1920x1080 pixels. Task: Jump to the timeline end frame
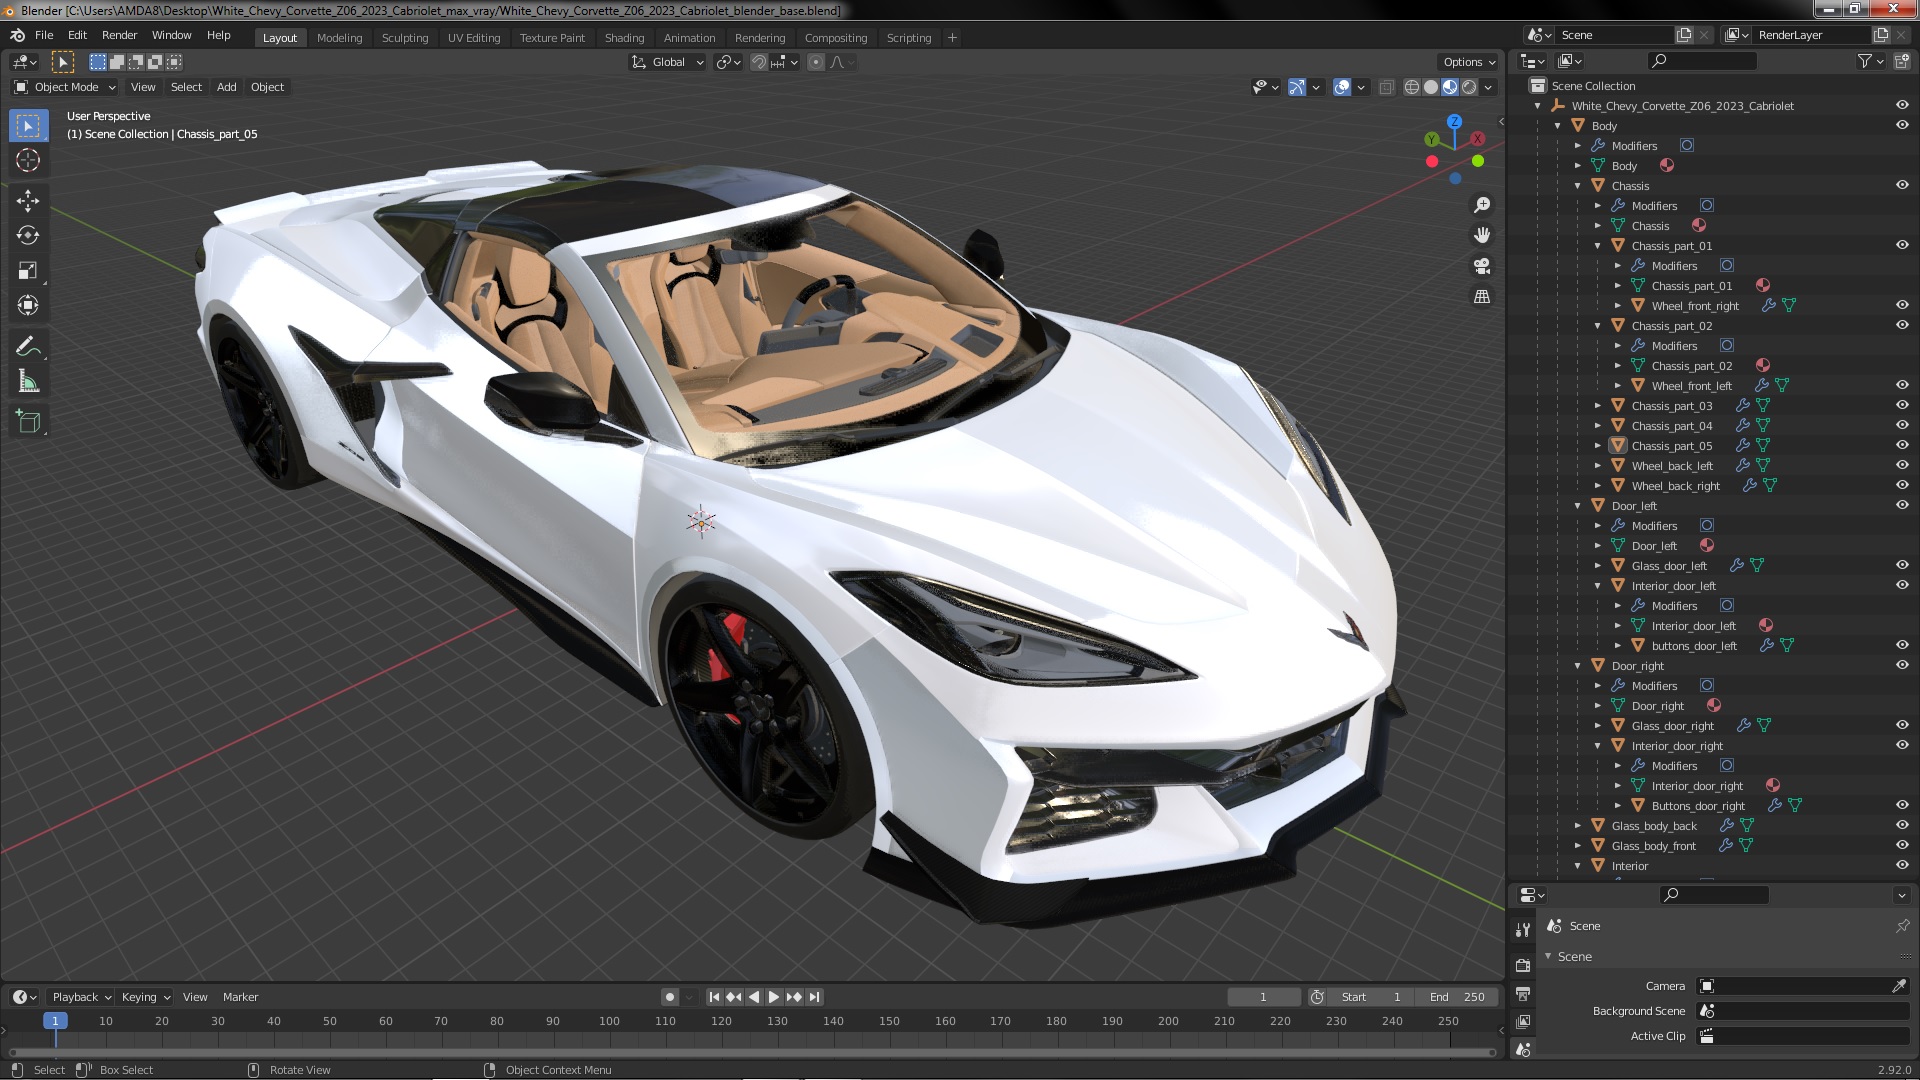tap(815, 997)
